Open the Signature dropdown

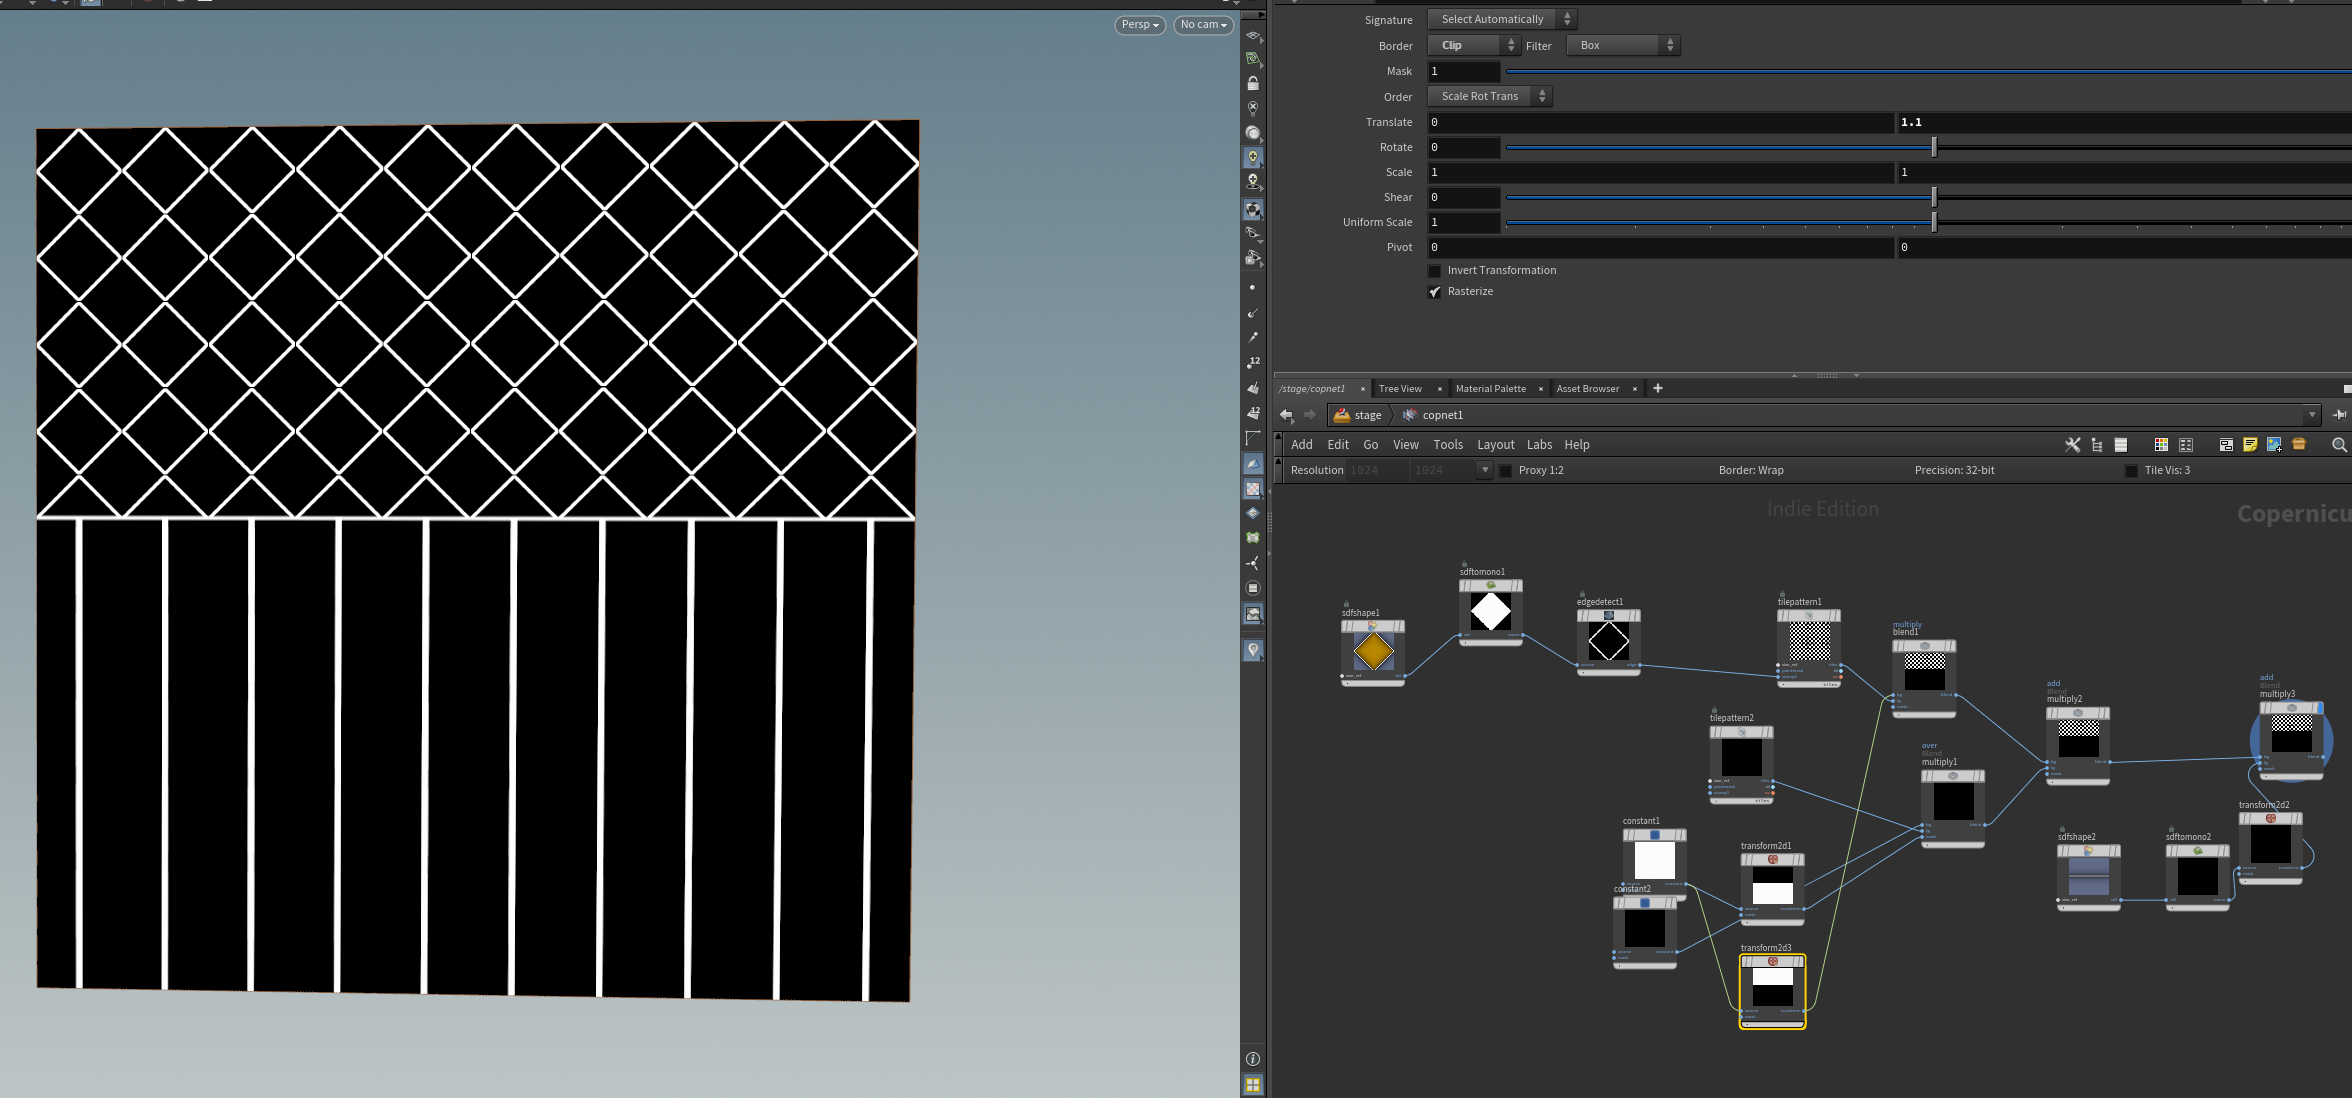point(1502,19)
